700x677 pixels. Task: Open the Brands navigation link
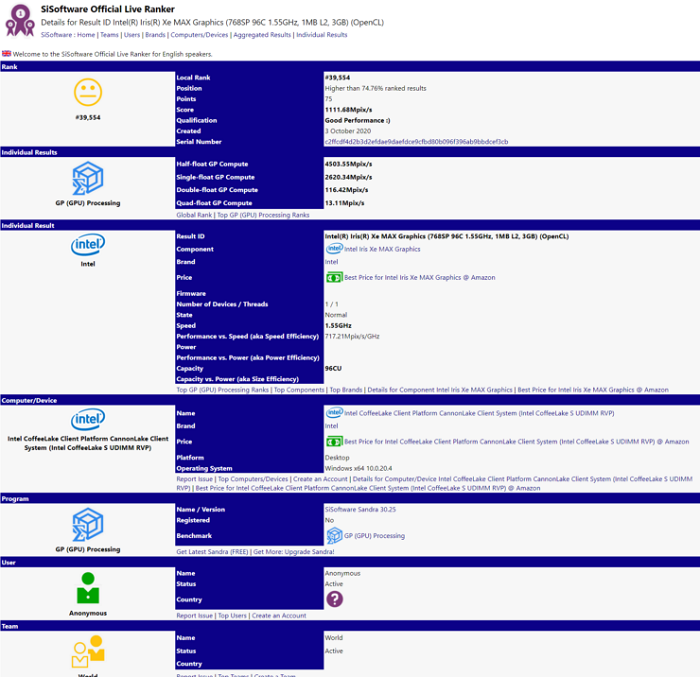click(x=155, y=35)
